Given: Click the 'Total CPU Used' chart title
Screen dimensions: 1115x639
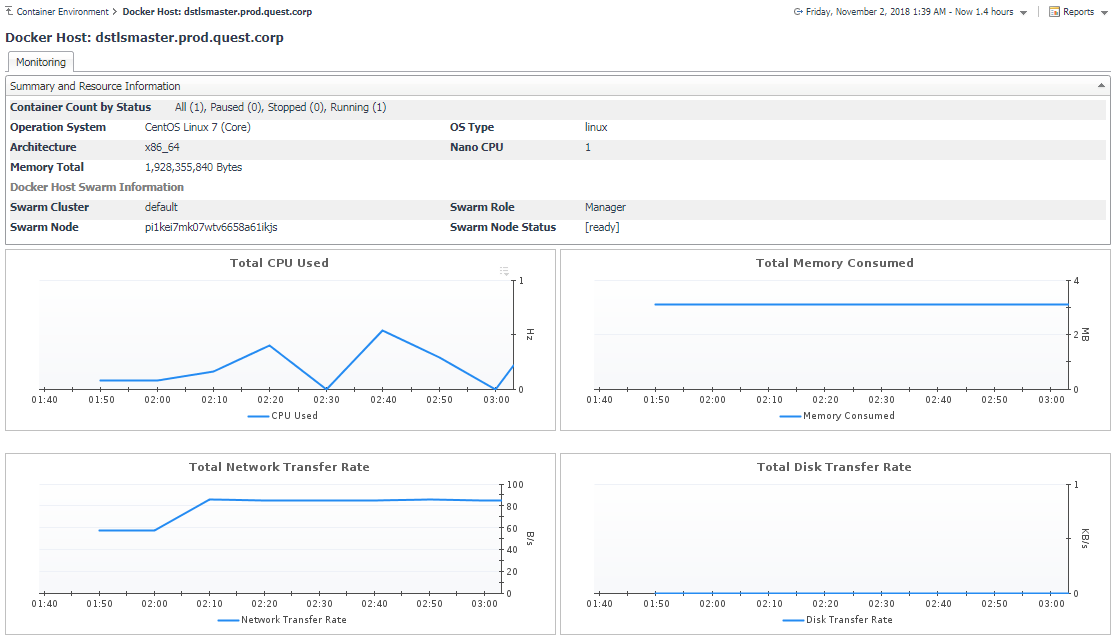Looking at the screenshot, I should coord(279,263).
